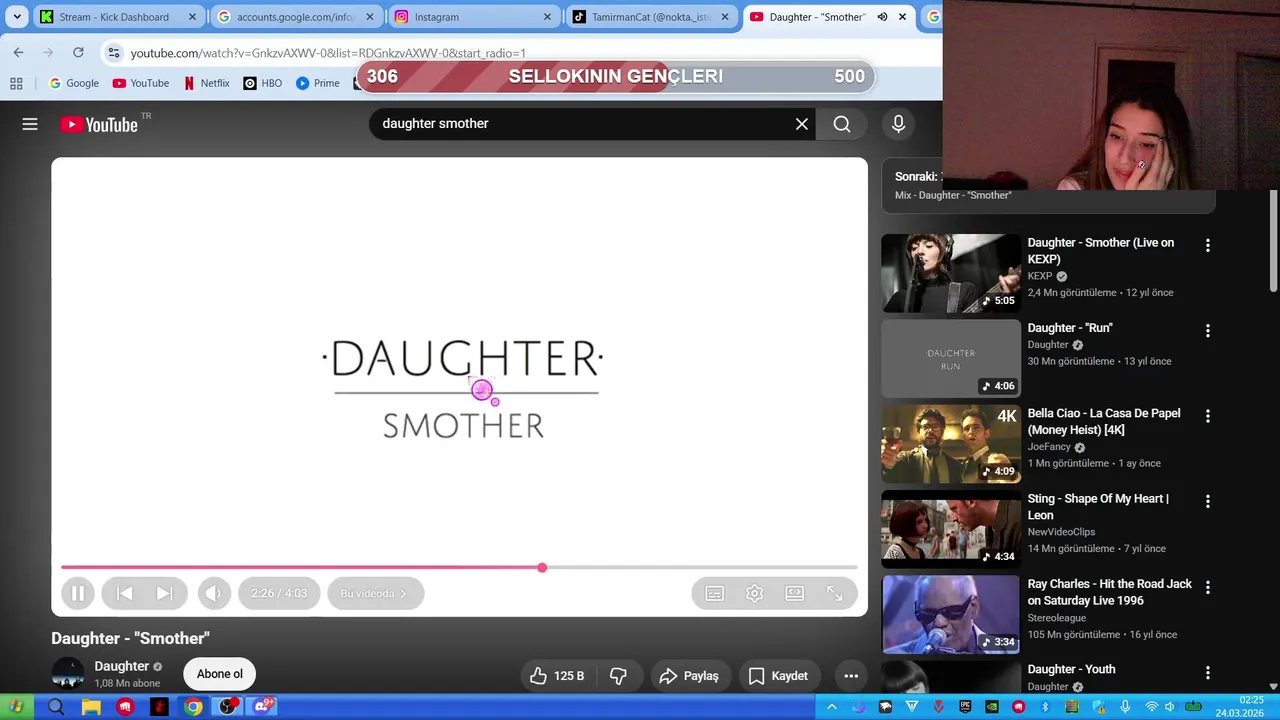
Task: Skip to the previous video
Action: (125, 593)
